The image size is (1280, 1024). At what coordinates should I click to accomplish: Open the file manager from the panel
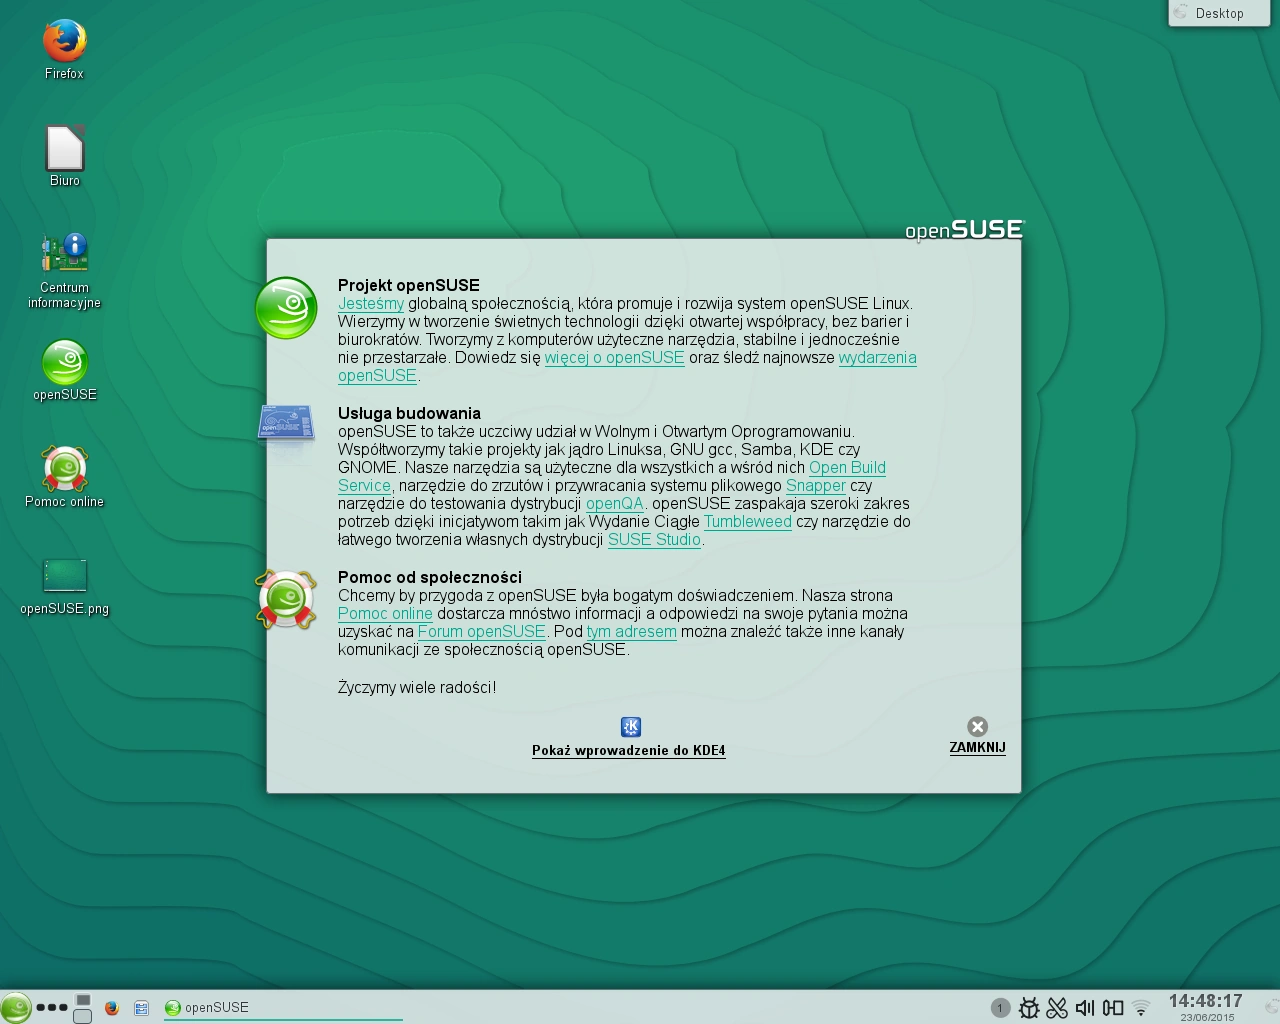pyautogui.click(x=142, y=1008)
